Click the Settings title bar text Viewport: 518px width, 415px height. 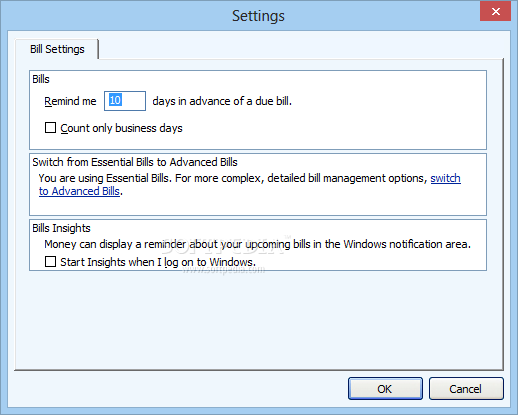click(258, 16)
